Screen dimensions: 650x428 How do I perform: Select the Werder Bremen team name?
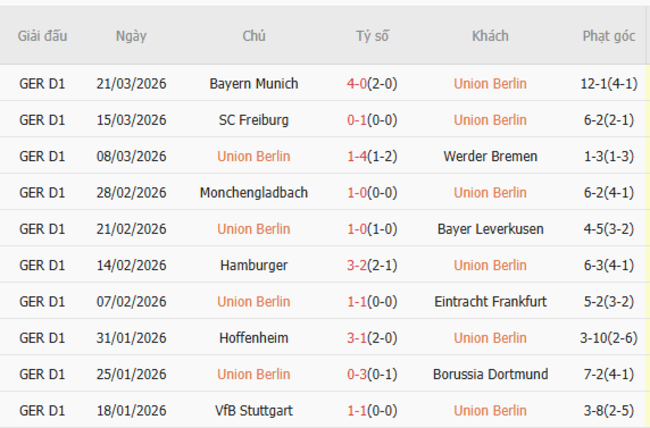coord(490,156)
